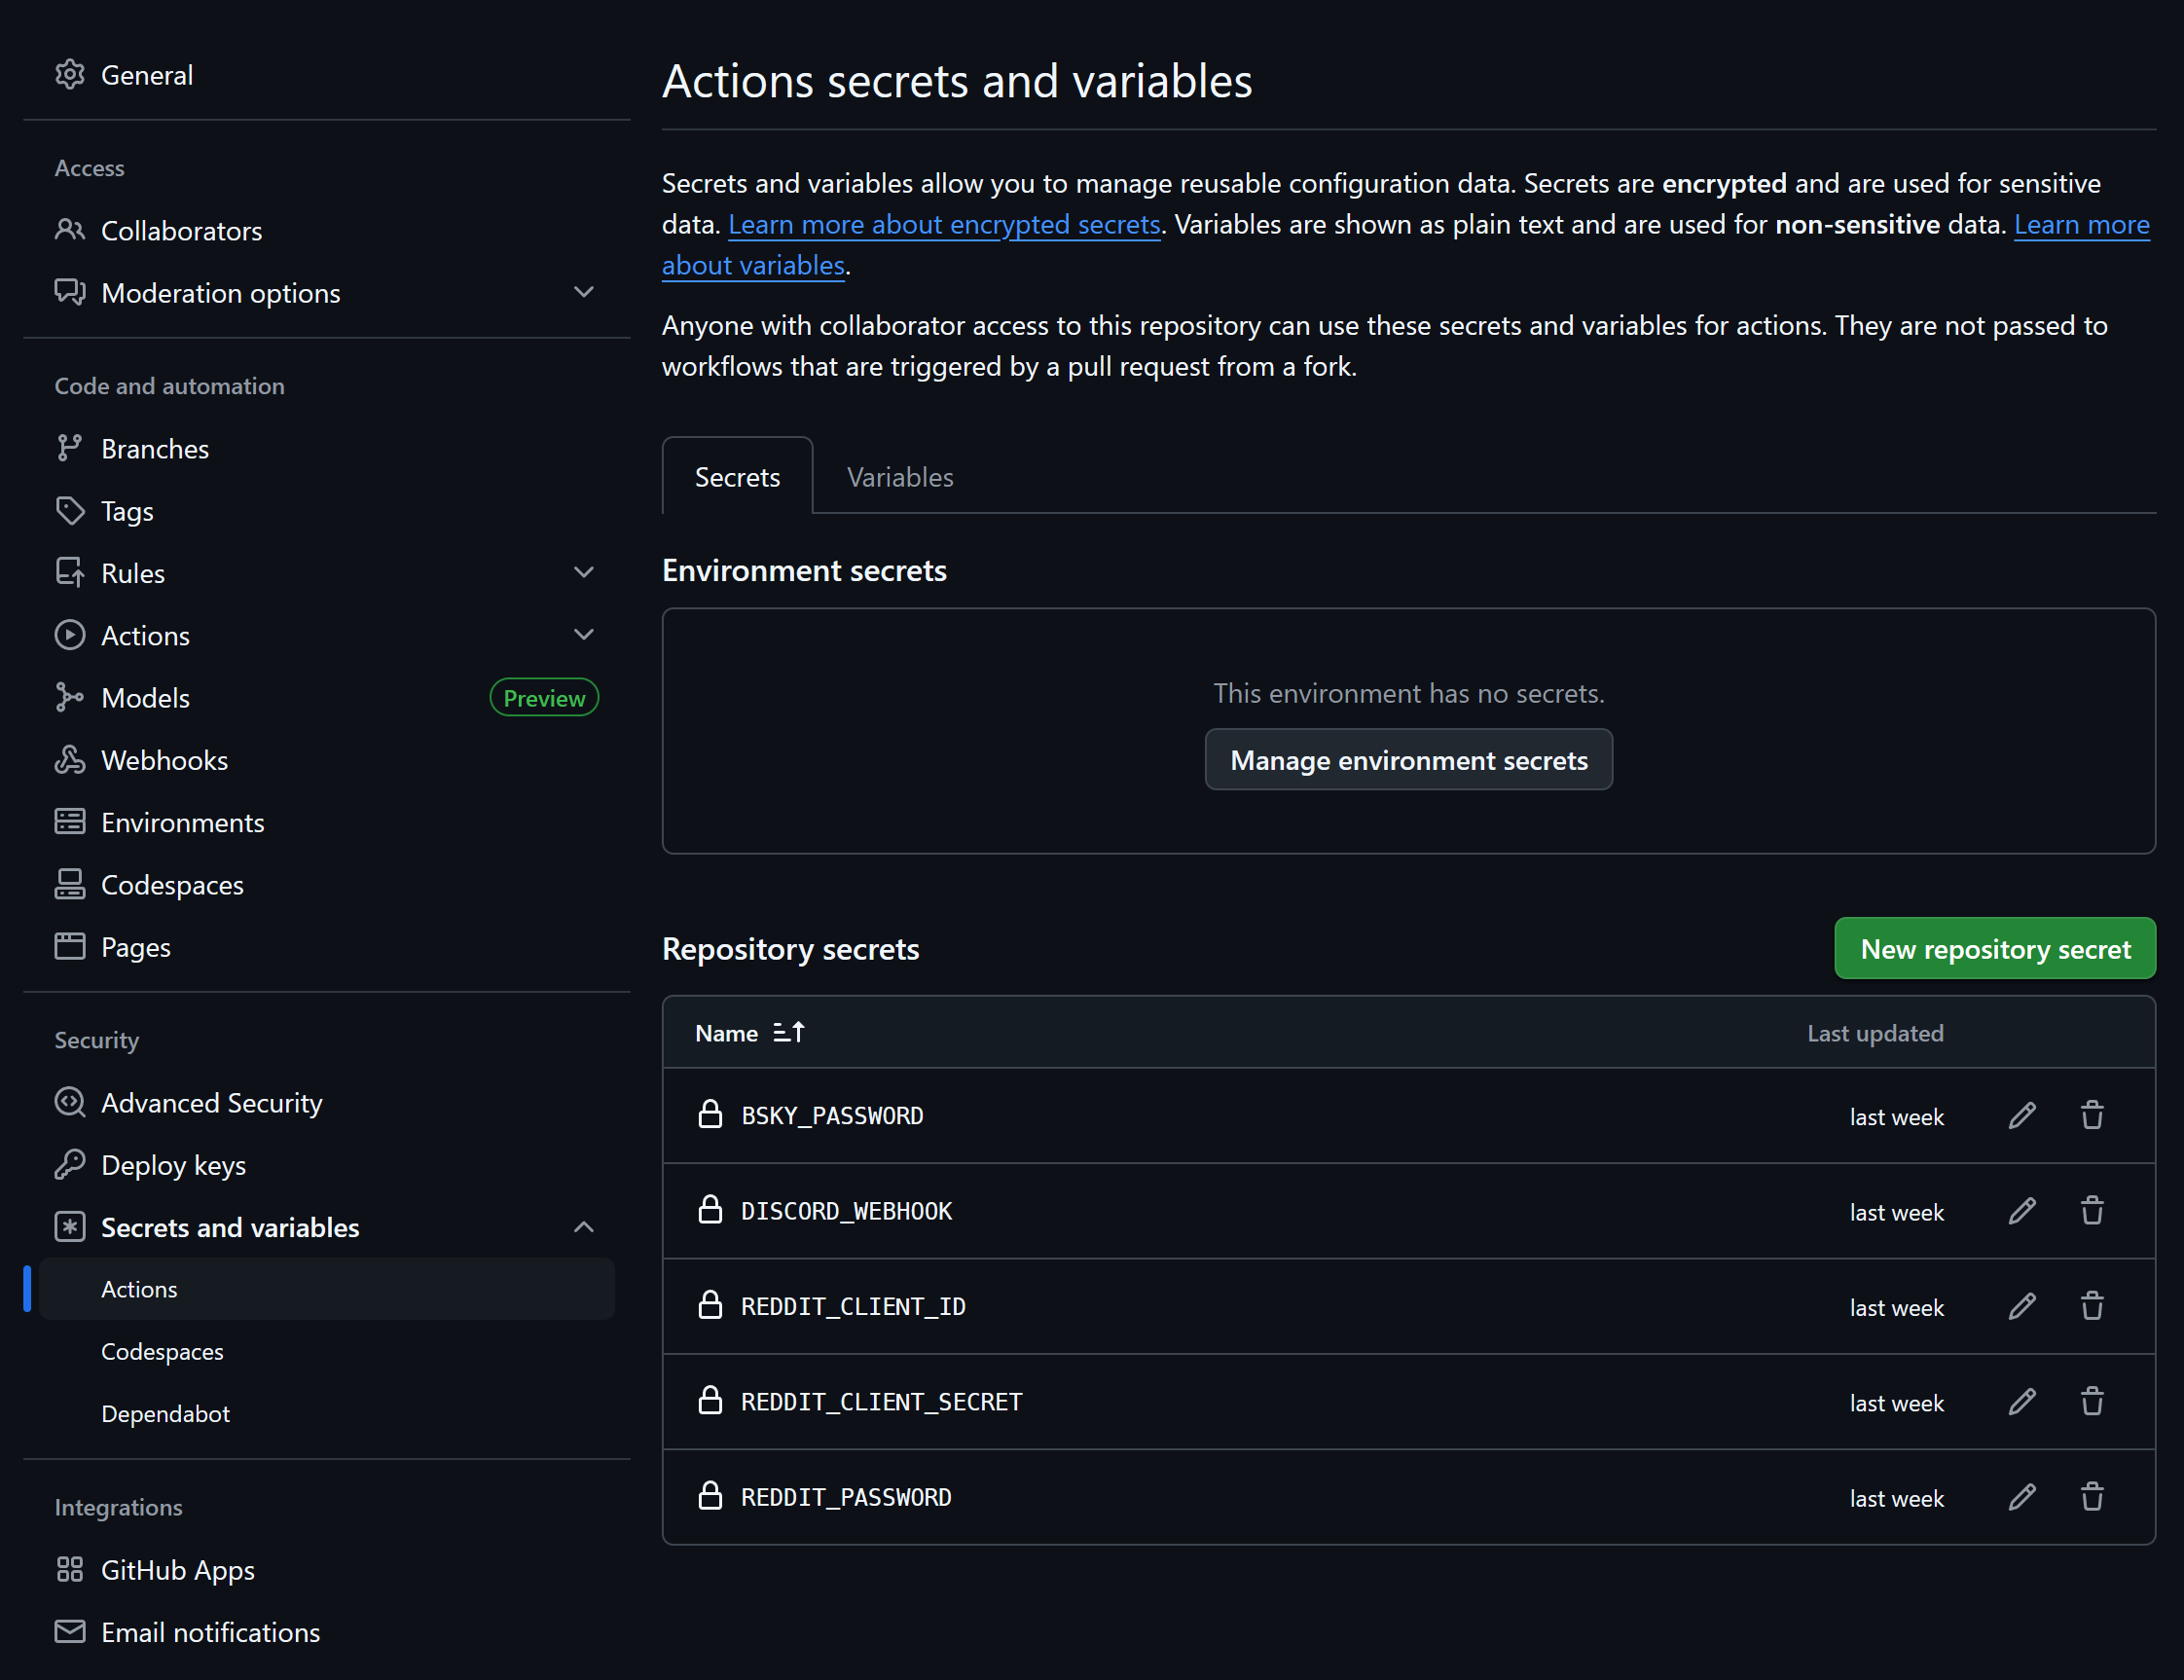Click the Tags tag icon

(x=70, y=511)
